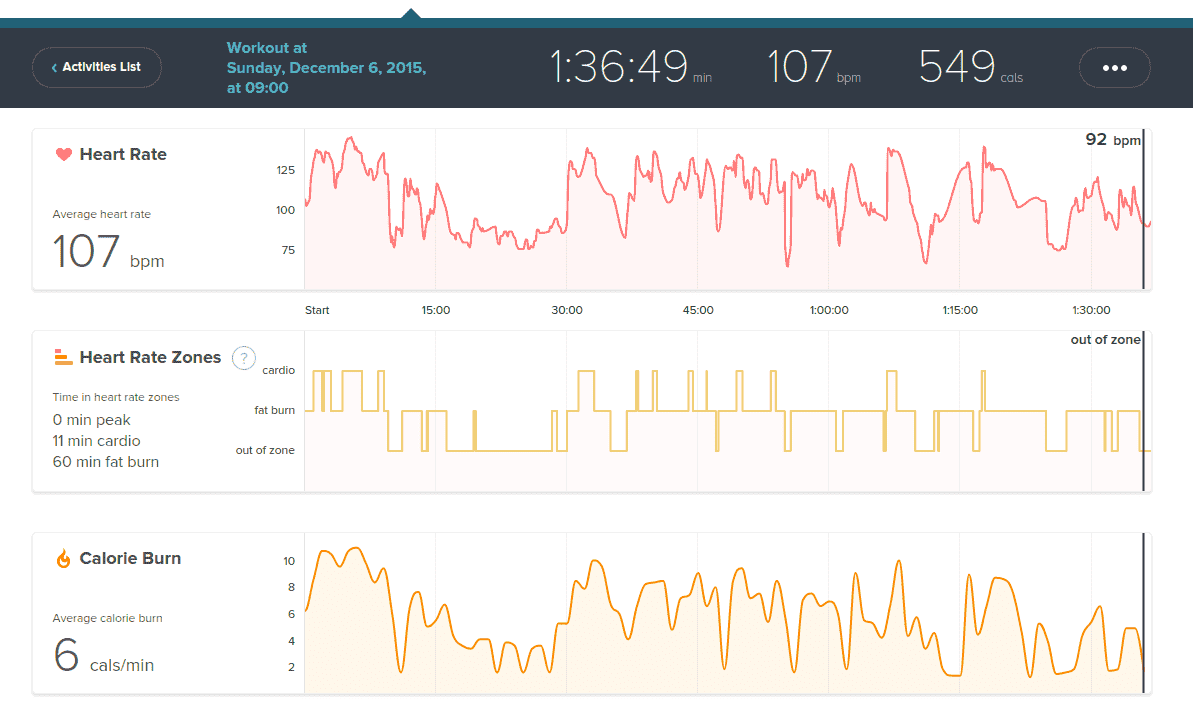Click the cardio label on zones axis
Viewport: 1193px width, 714px height.
point(278,370)
